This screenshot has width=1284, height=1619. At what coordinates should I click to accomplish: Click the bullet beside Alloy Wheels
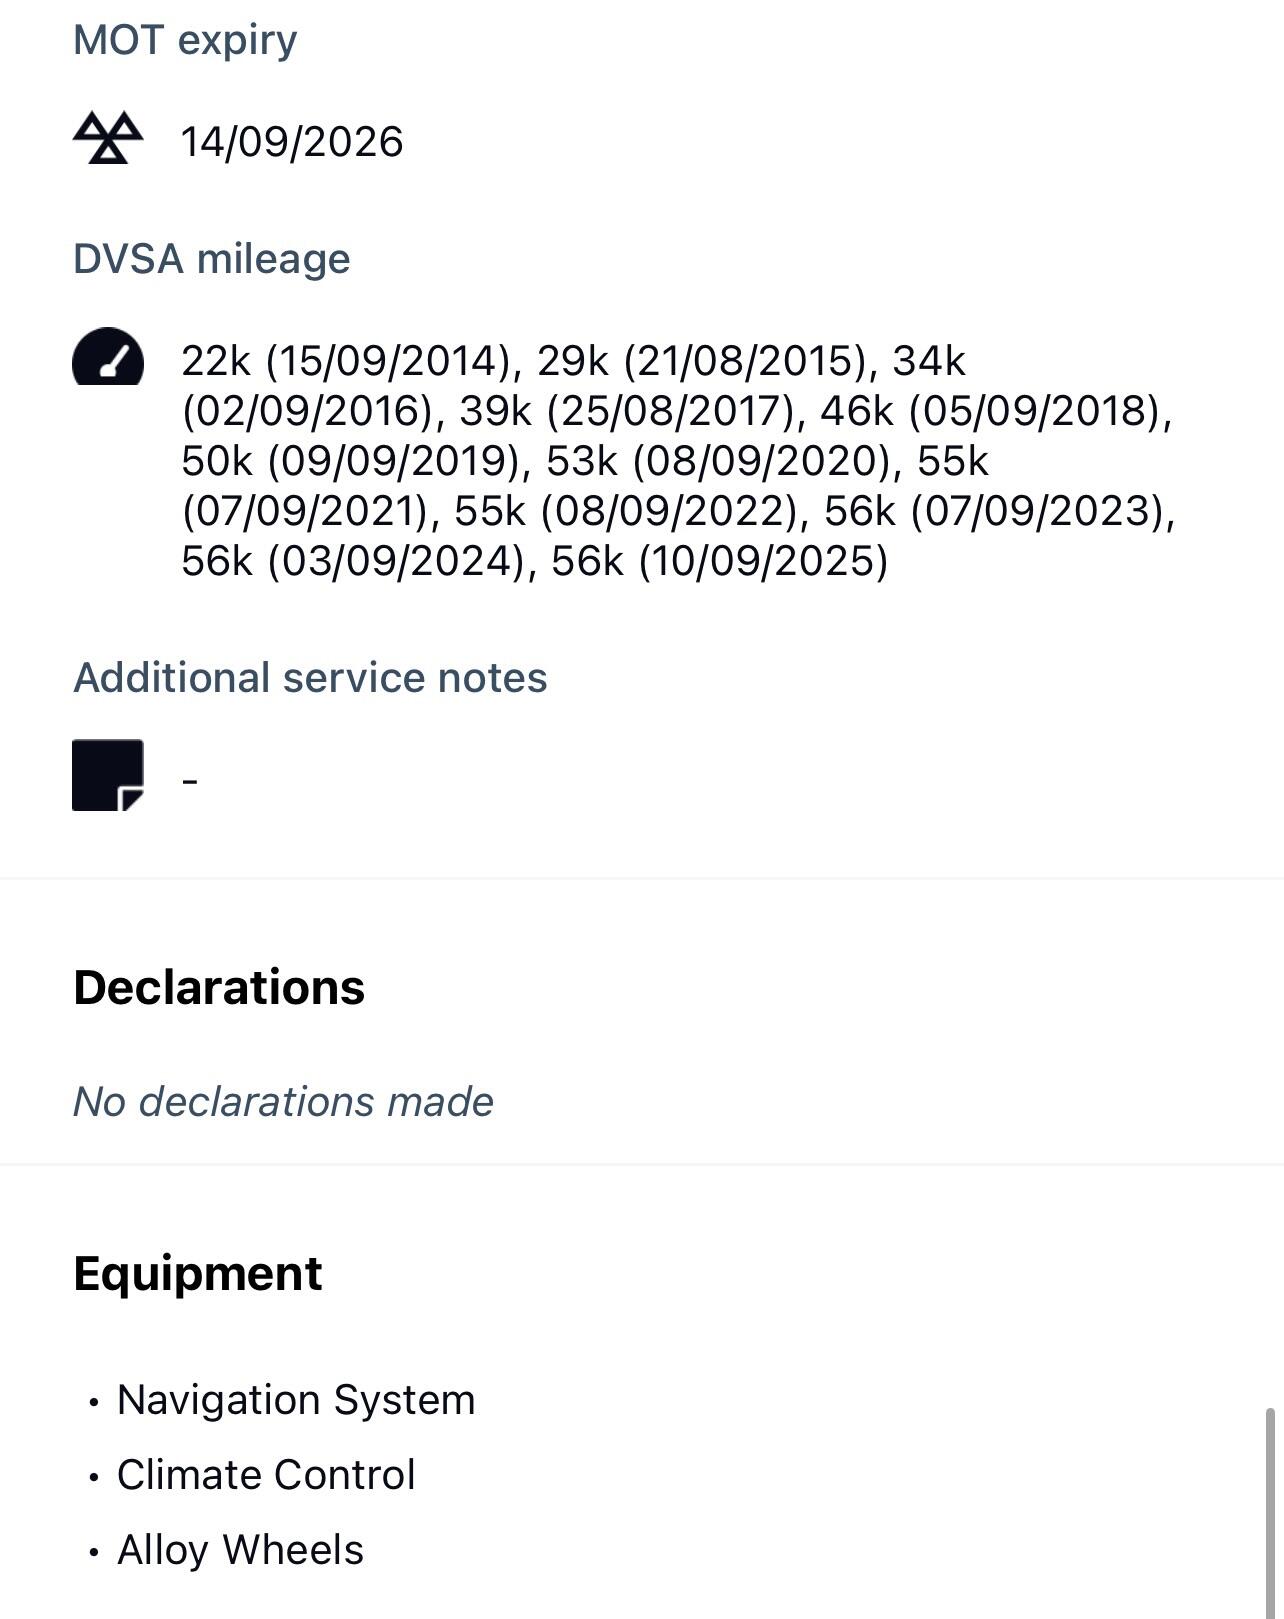[x=94, y=1552]
